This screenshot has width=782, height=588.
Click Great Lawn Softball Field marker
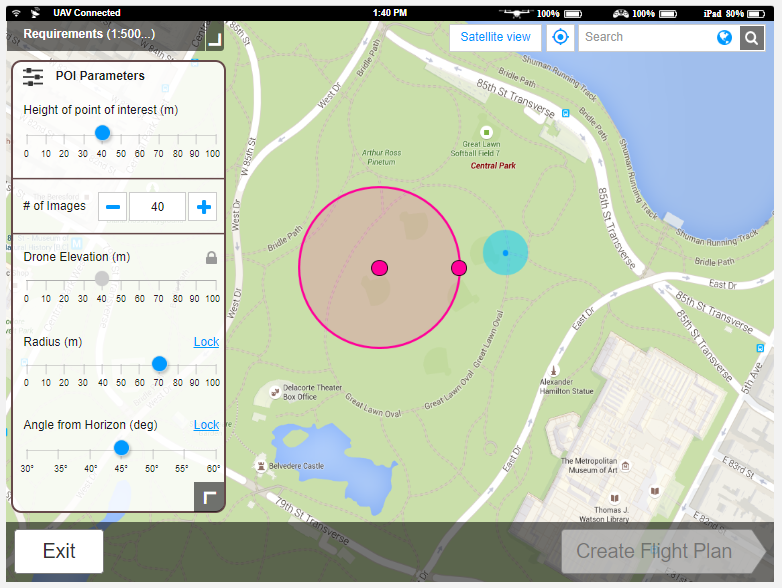[x=486, y=133]
